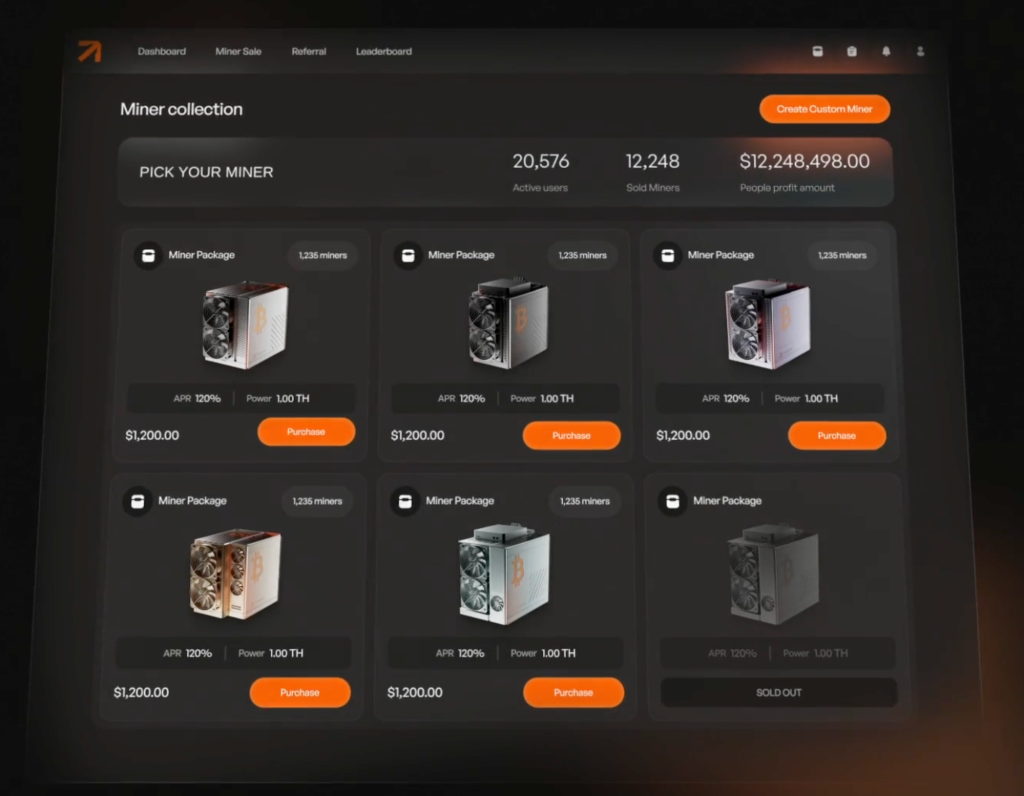Click the package icon on the bottom-left miner card
This screenshot has width=1024, height=796.
137,501
